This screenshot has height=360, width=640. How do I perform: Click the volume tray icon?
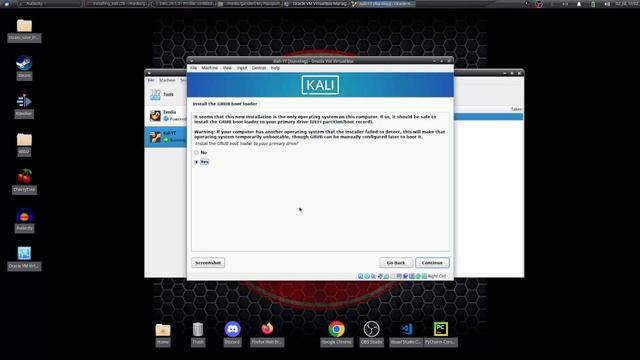[607, 4]
